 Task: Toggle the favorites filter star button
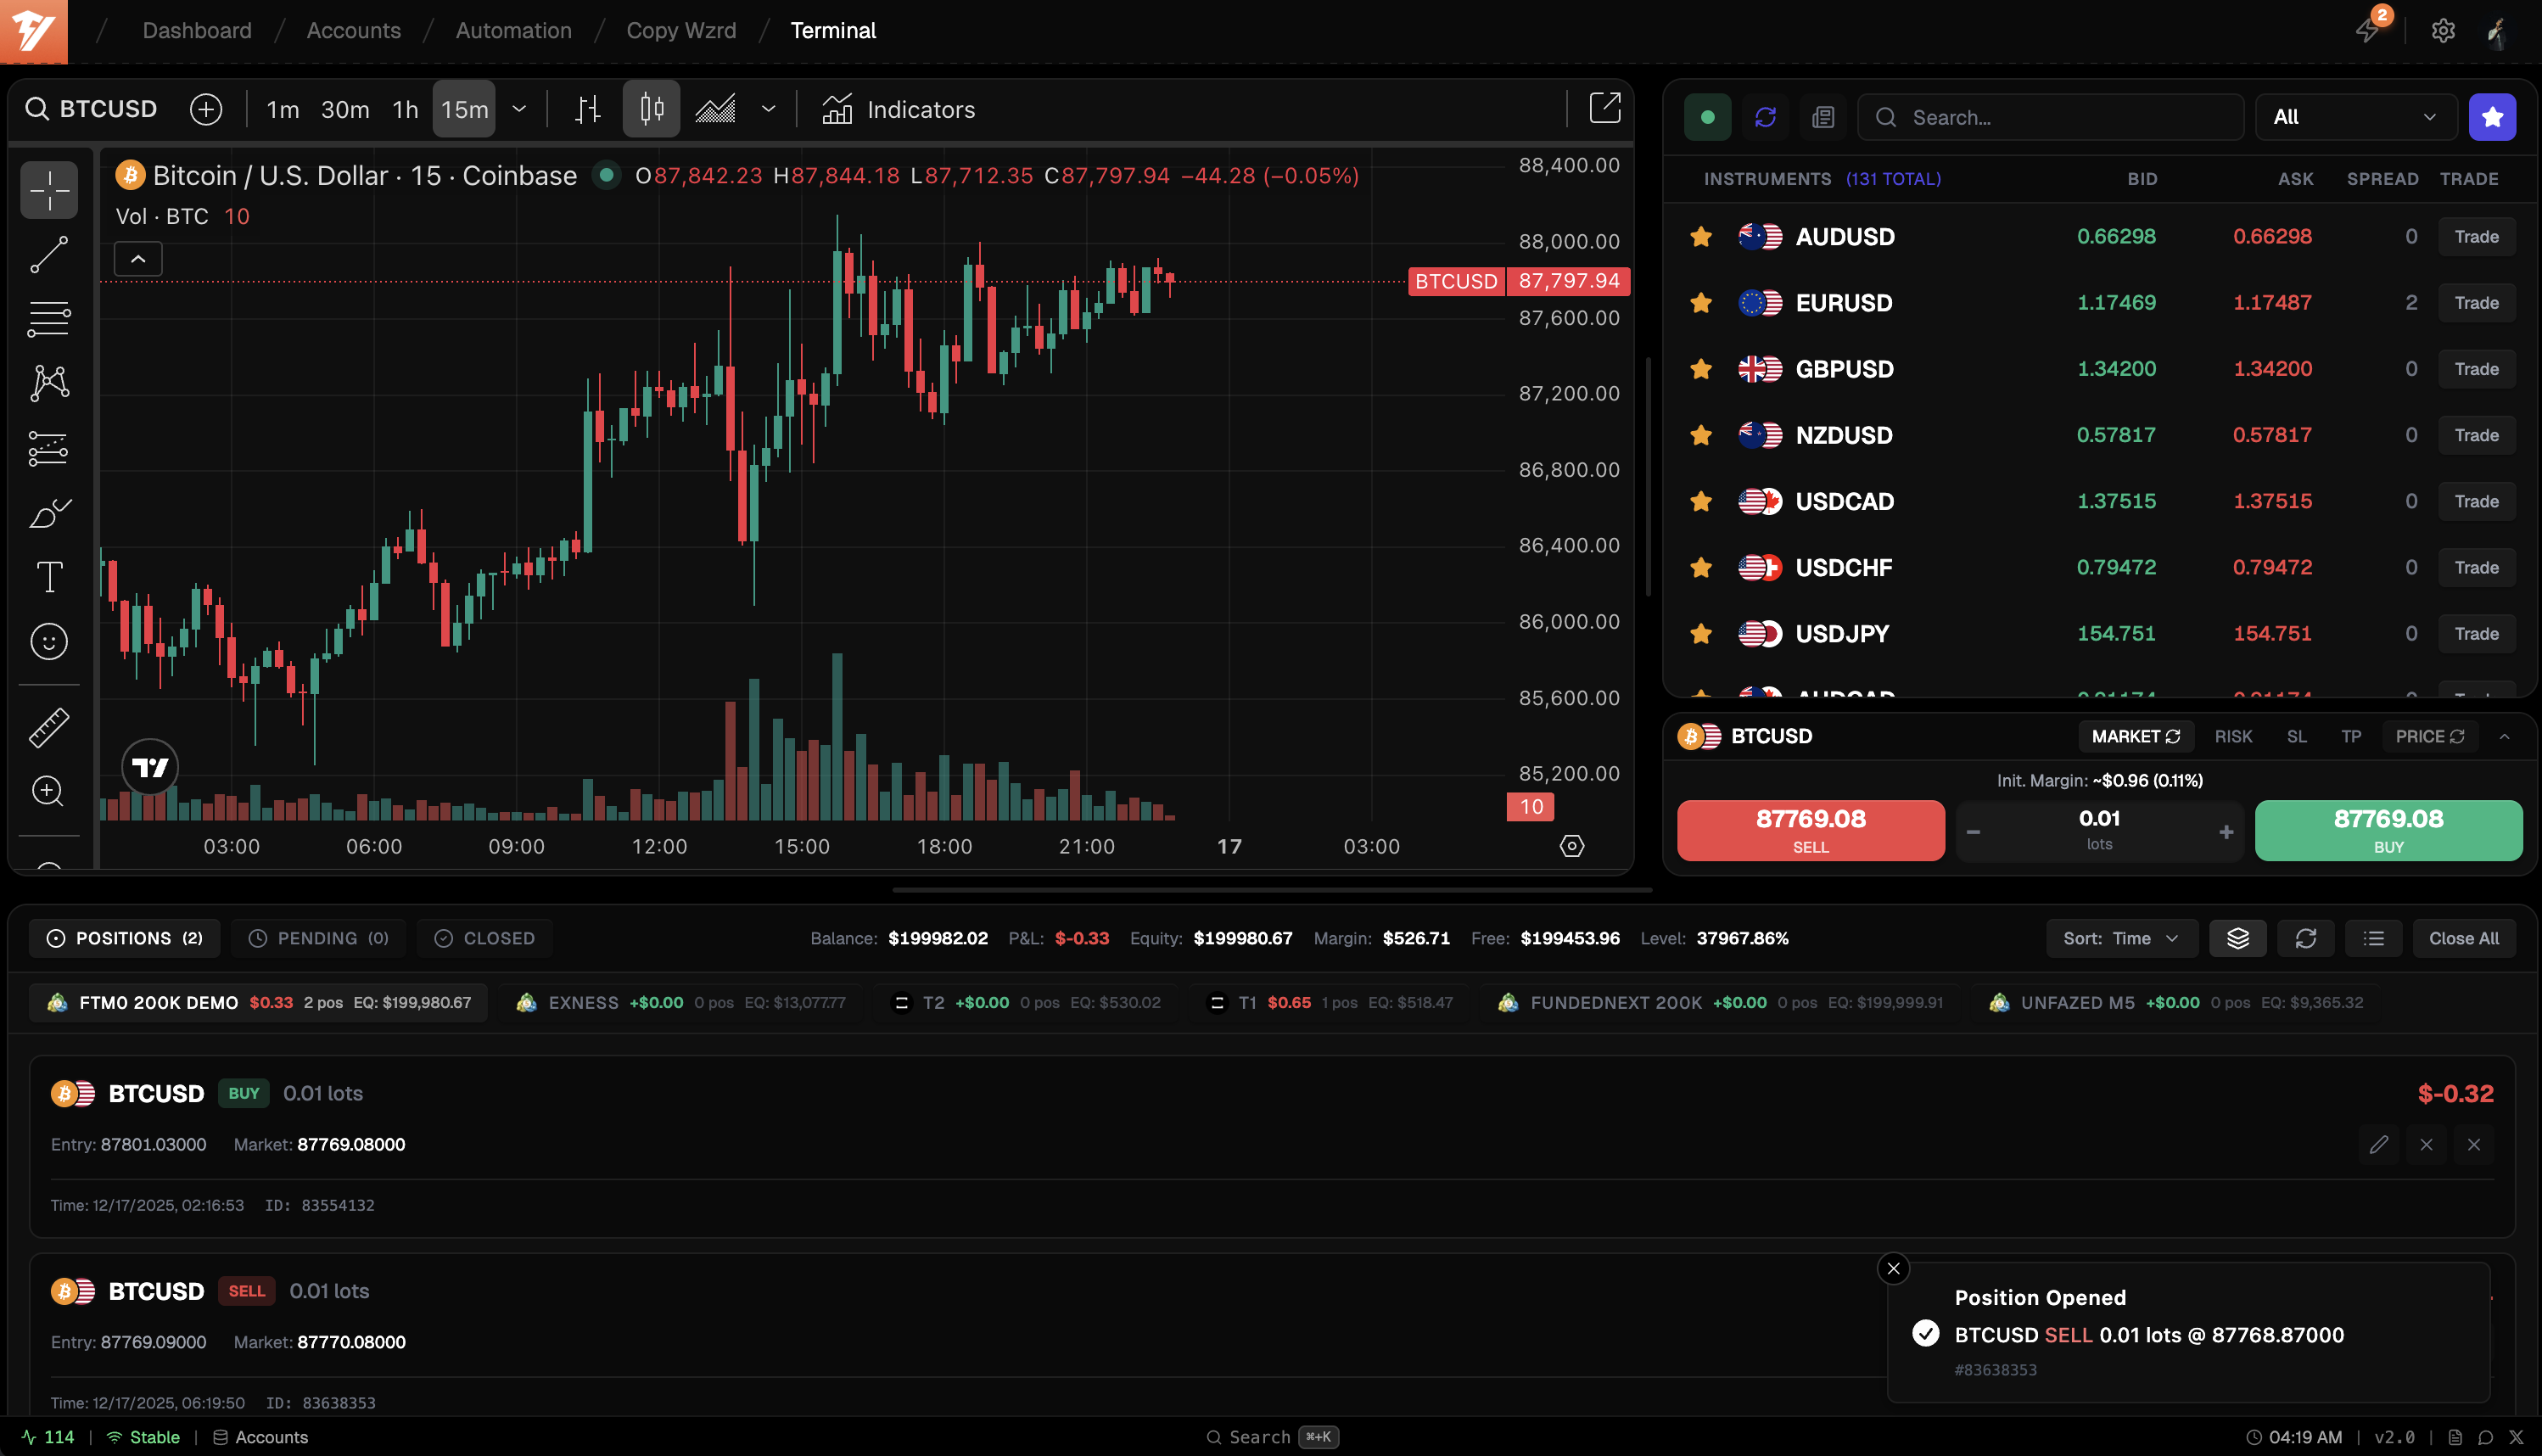point(2492,117)
